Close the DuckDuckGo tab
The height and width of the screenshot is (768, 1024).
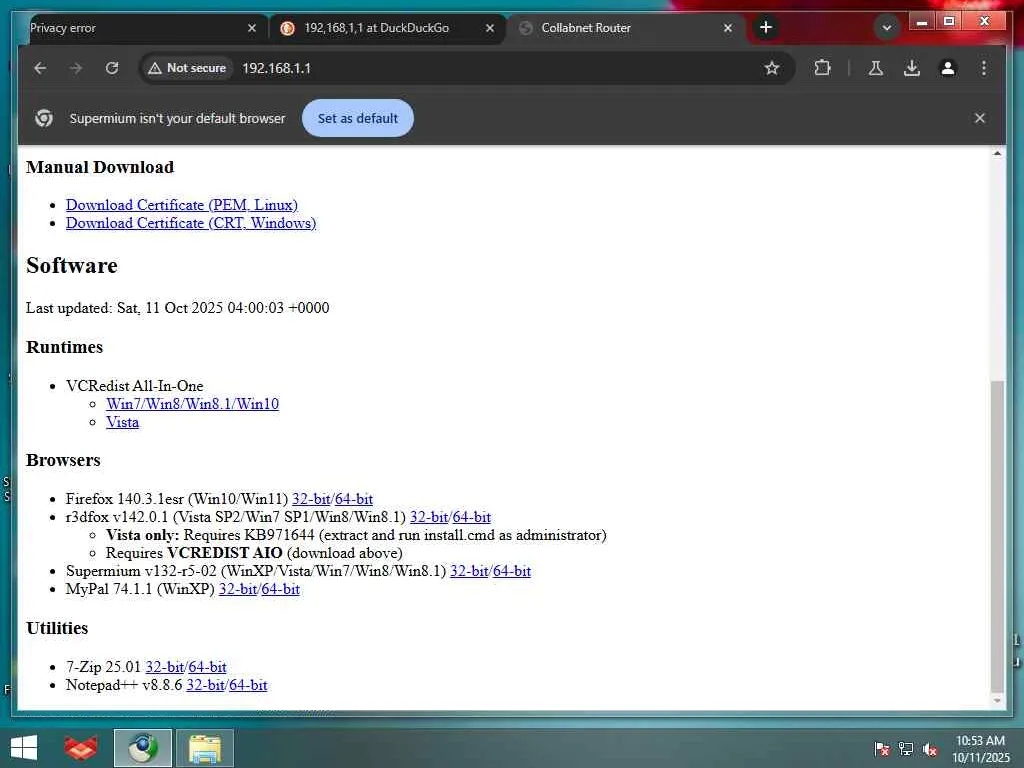click(x=490, y=28)
